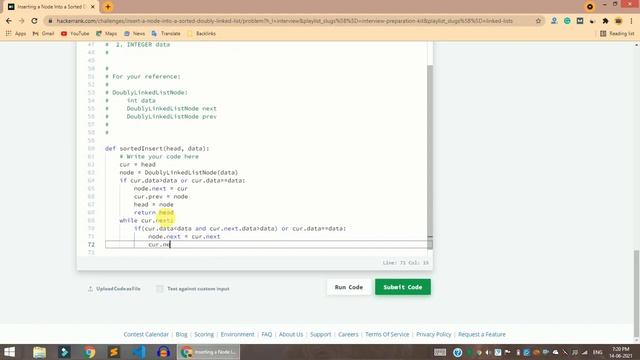Image resolution: width=640 pixels, height=360 pixels.
Task: Reload the HackerRank page
Action: click(x=34, y=21)
